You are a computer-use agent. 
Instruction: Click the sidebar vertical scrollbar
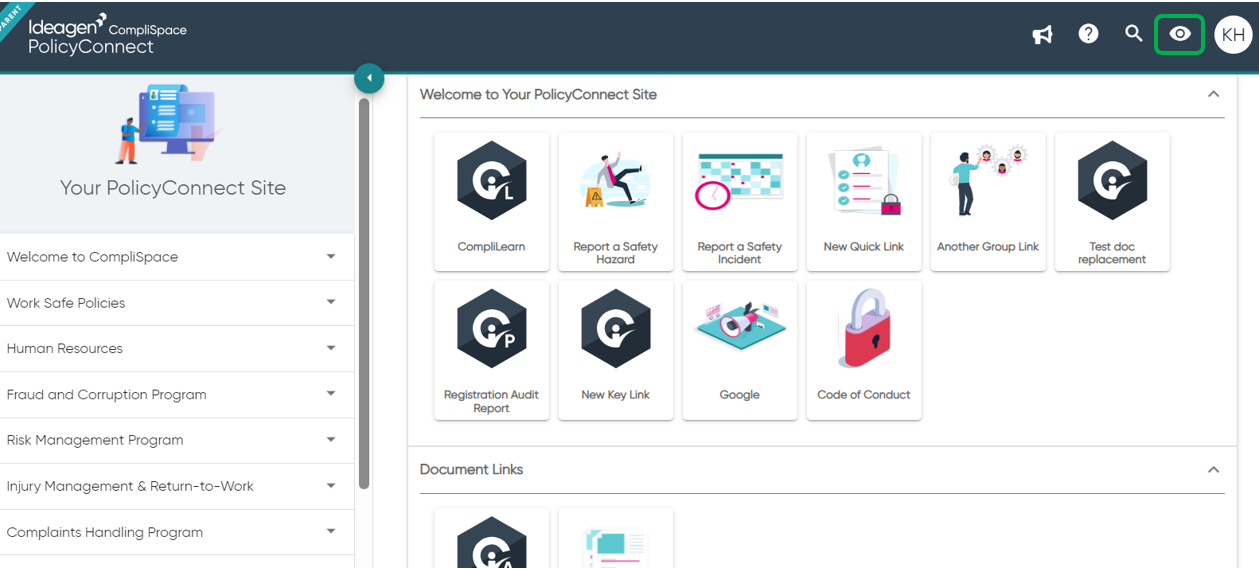pos(364,293)
